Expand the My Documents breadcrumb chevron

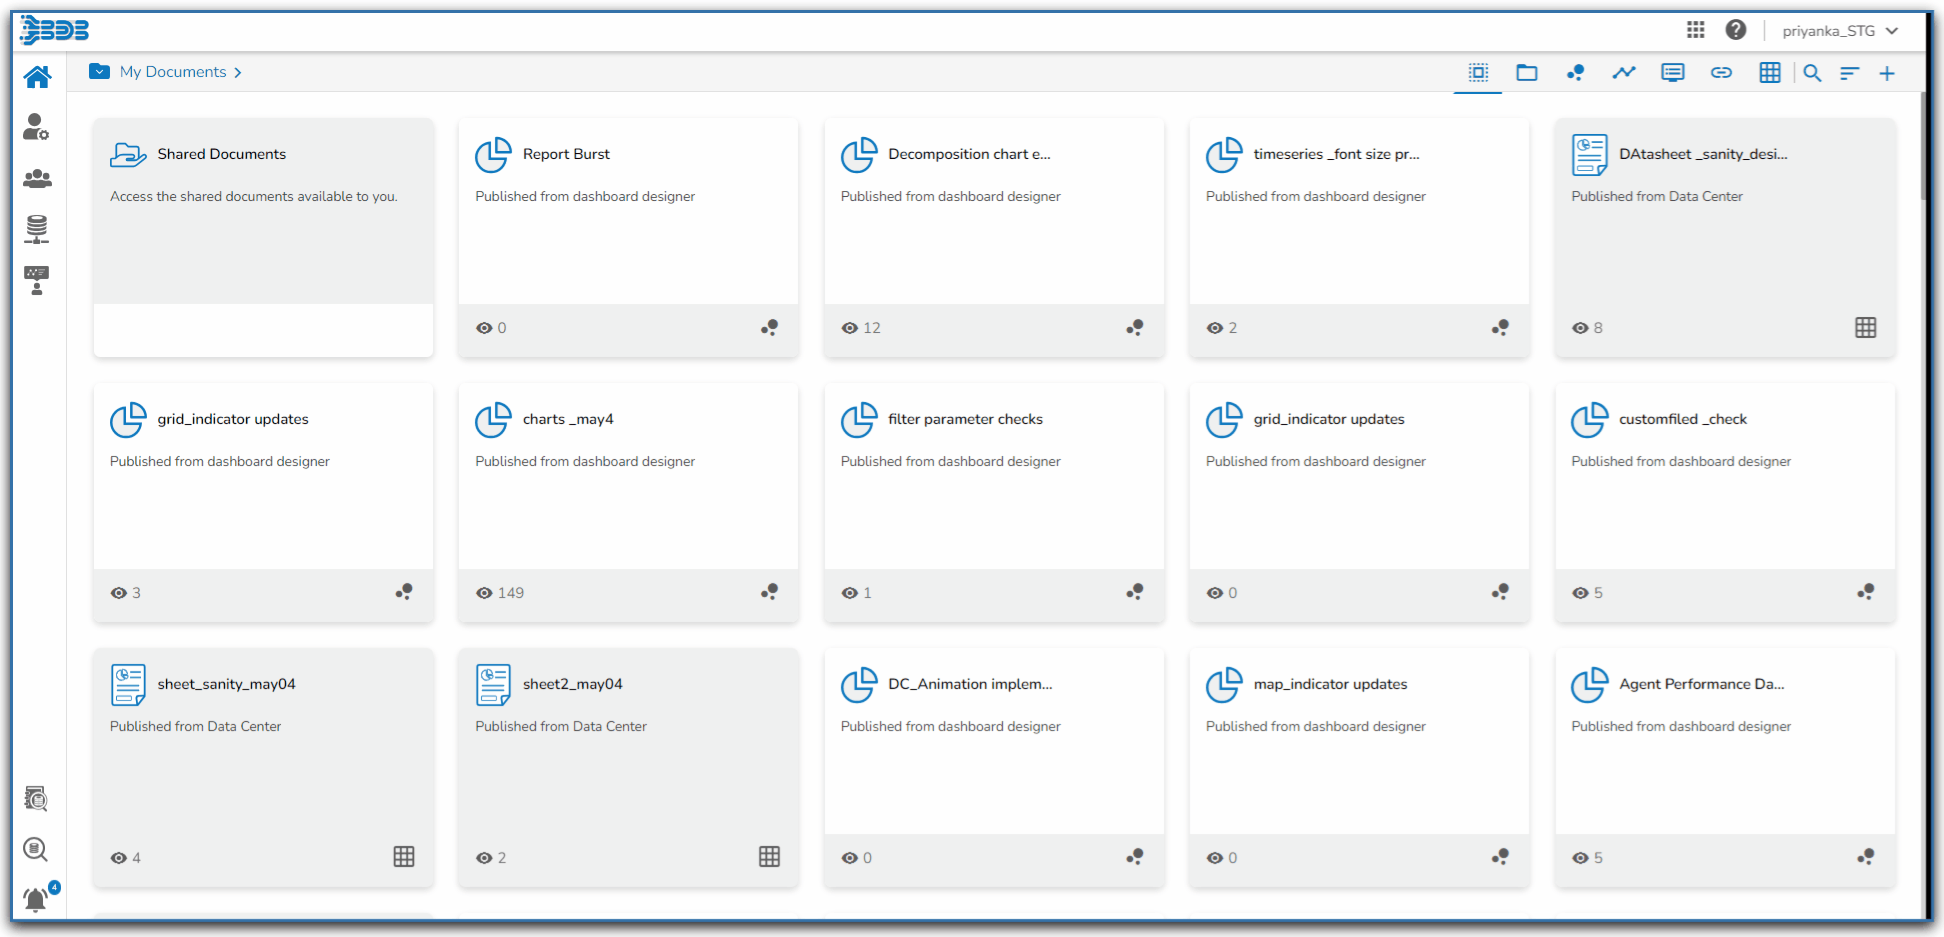pyautogui.click(x=238, y=73)
